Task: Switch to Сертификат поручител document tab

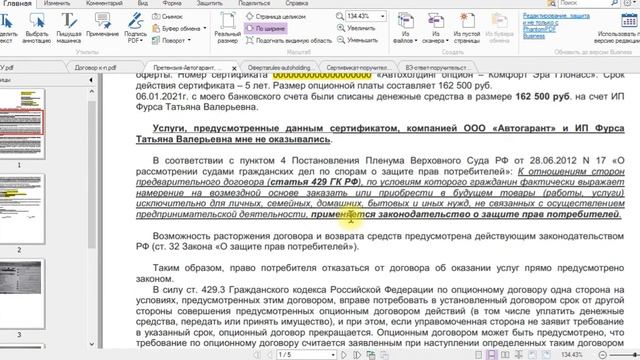Action: click(x=358, y=68)
